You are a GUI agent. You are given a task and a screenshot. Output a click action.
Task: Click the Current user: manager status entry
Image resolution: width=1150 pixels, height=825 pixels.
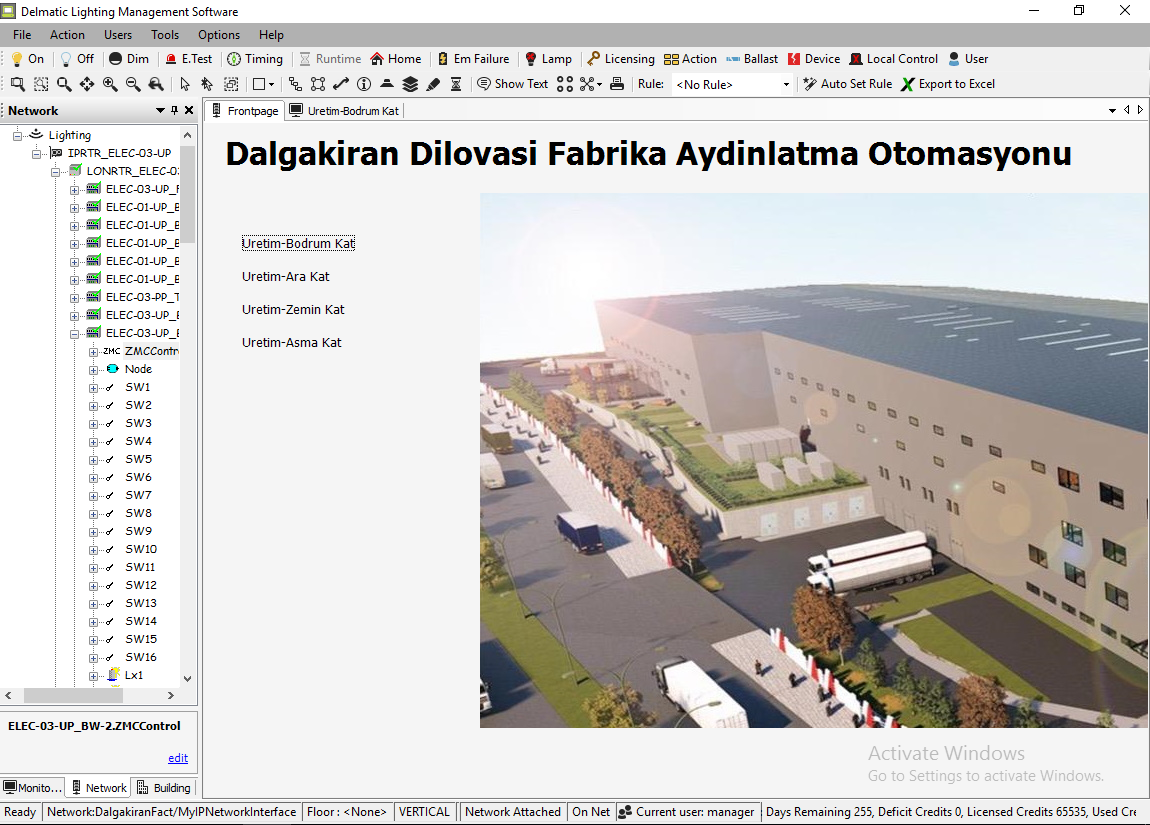(686, 812)
